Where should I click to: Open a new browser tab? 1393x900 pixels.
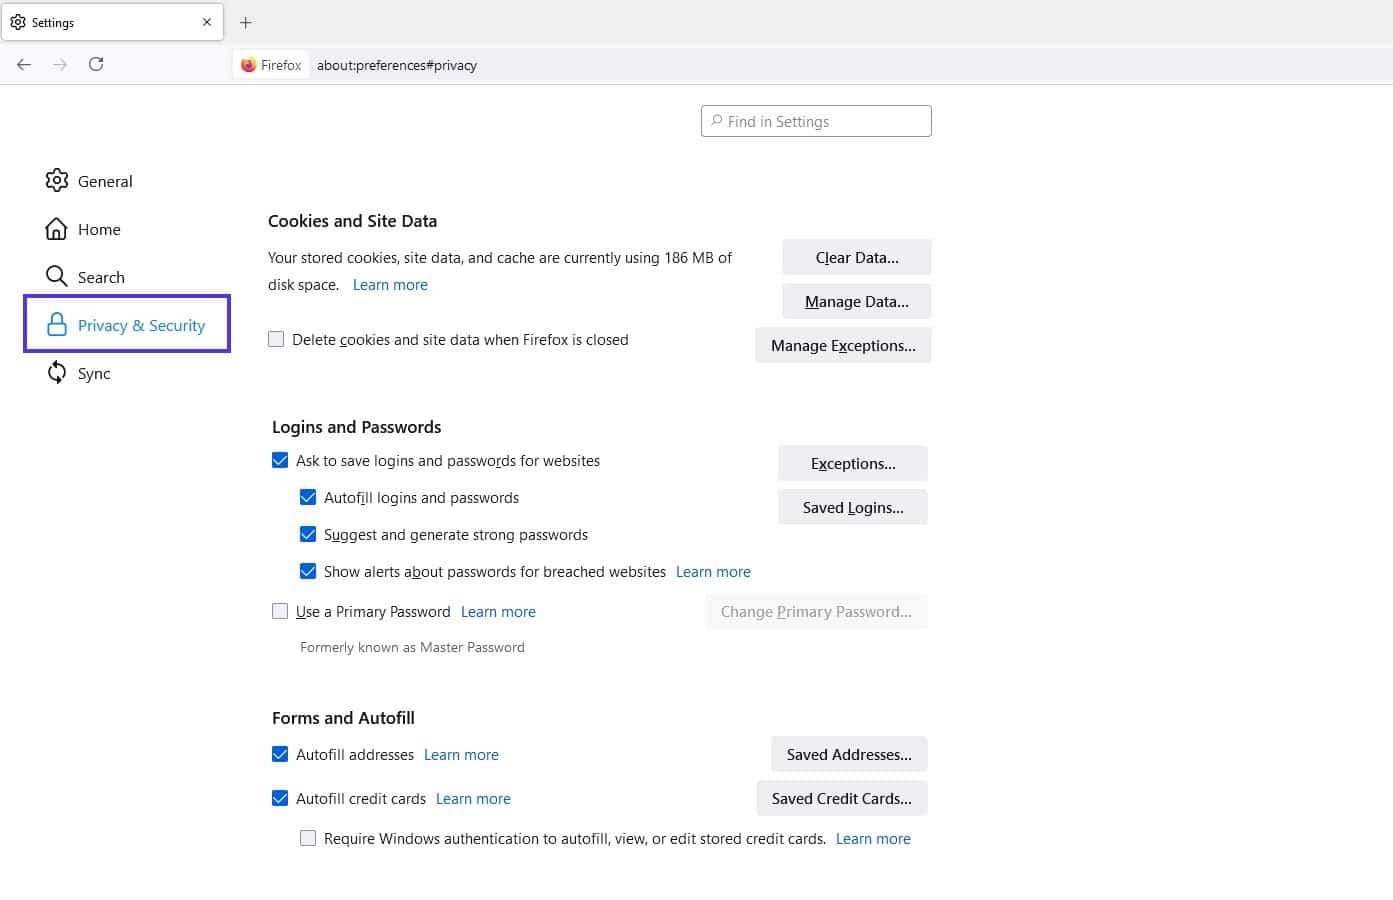coord(245,21)
